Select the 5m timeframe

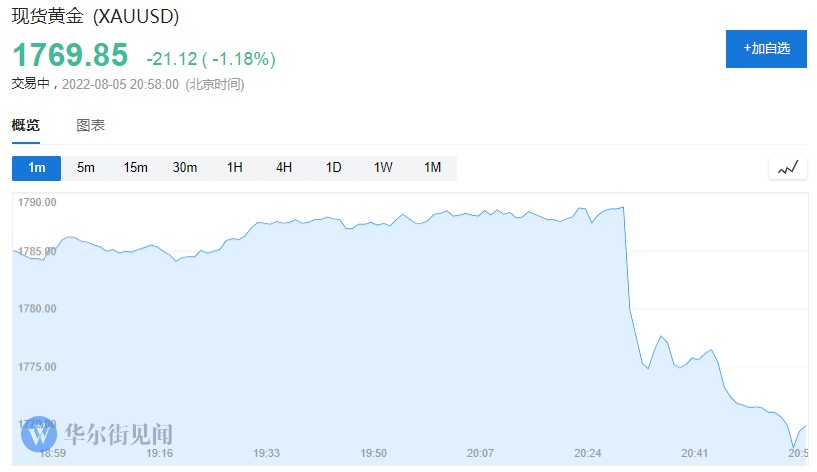[86, 168]
